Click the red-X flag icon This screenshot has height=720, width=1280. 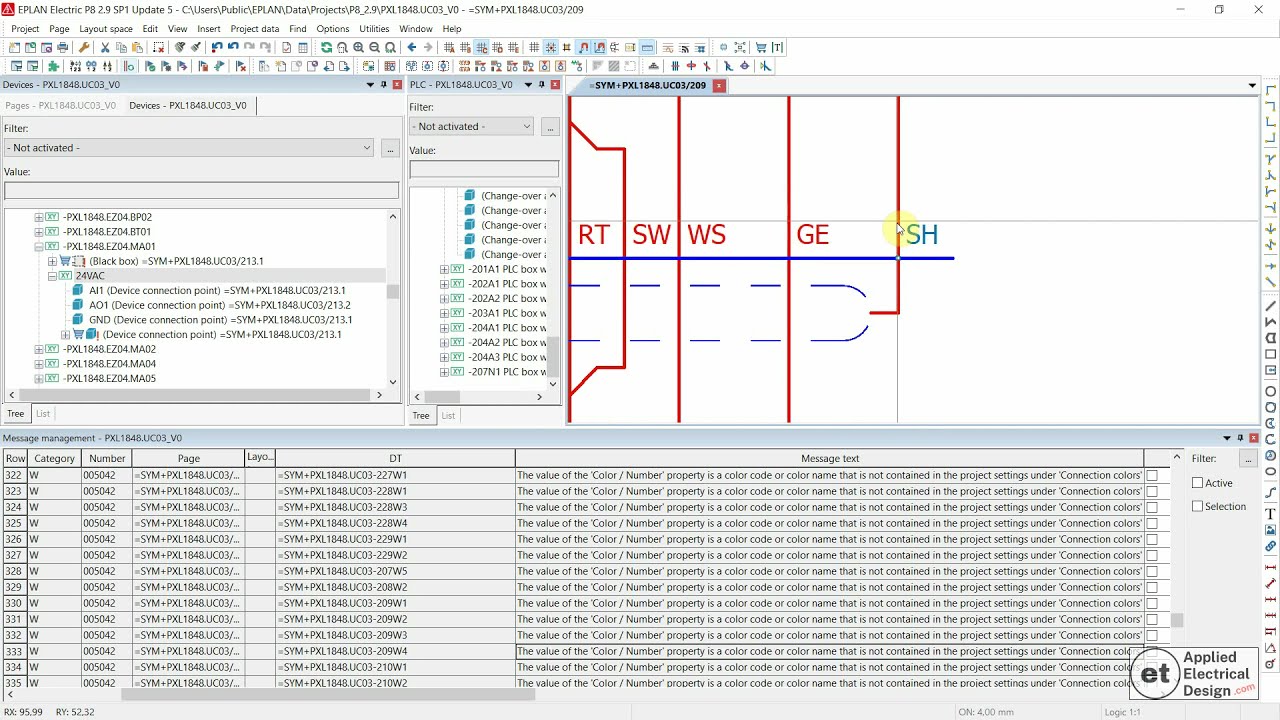tap(241, 66)
